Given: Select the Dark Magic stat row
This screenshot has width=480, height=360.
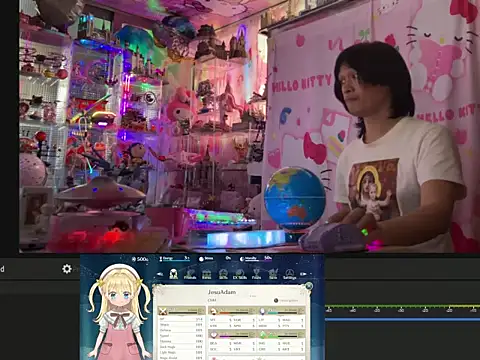Looking at the screenshot, I should pyautogui.click(x=181, y=347).
